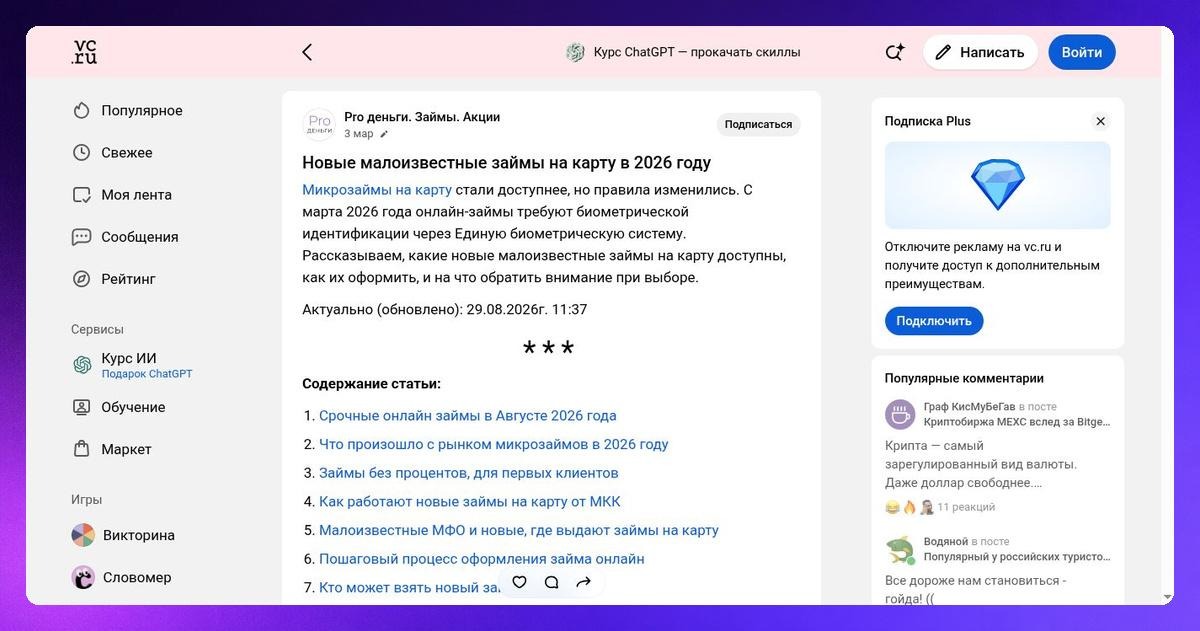Open the Подарок ChatGPT link in sidebar
1200x631 pixels.
147,374
